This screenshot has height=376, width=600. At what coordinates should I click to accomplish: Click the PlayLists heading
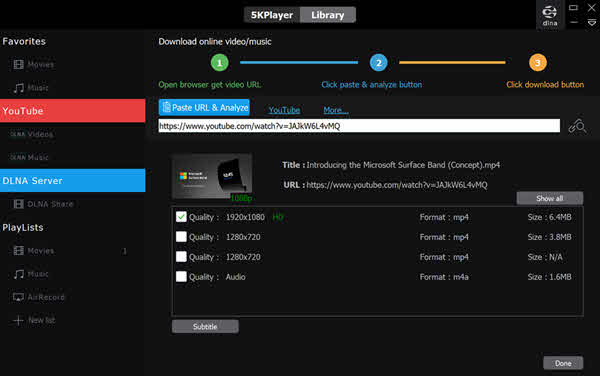[x=23, y=228]
